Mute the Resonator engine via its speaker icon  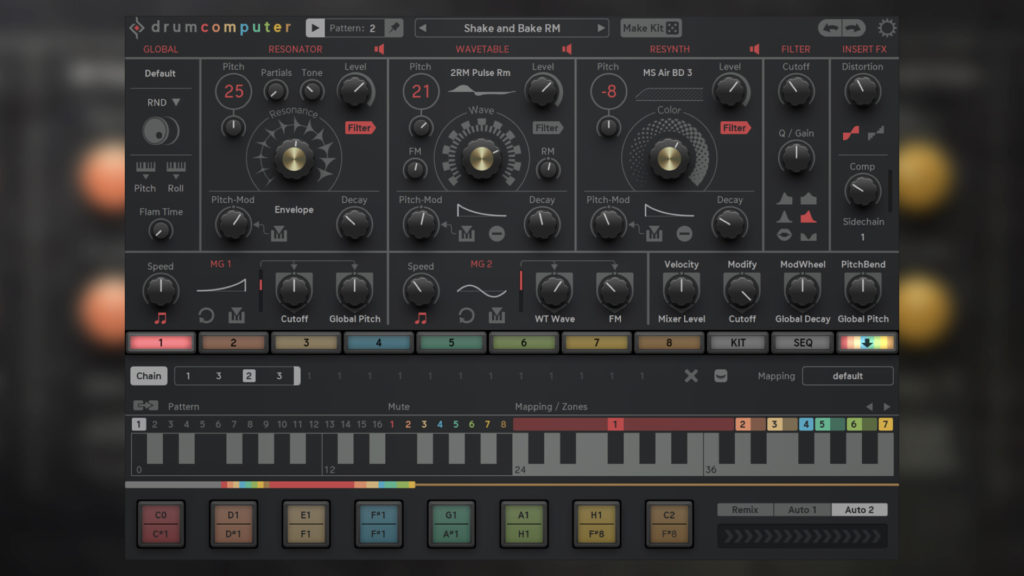379,49
